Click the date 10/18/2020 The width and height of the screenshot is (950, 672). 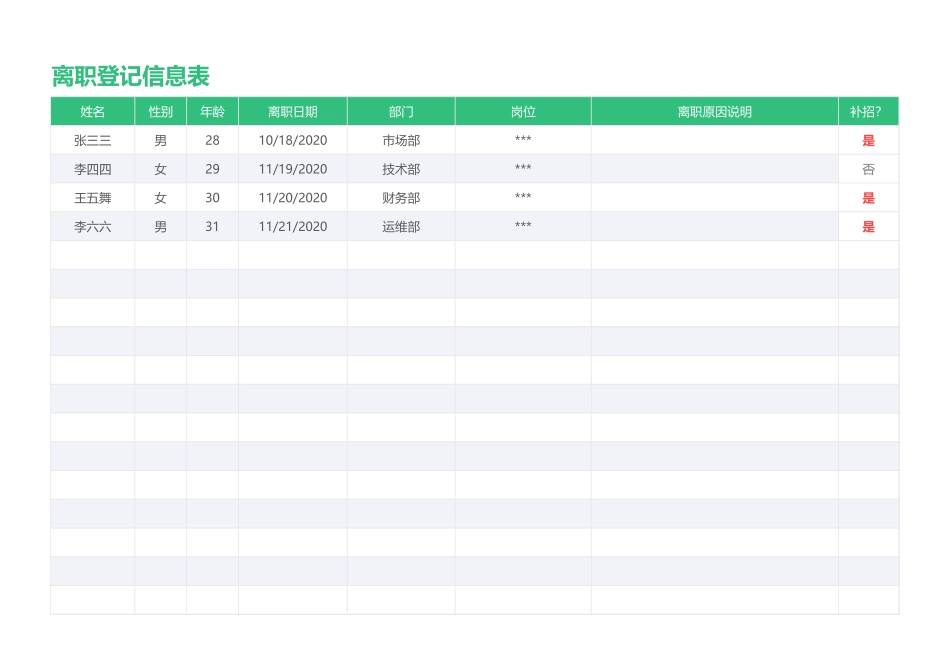pyautogui.click(x=292, y=140)
